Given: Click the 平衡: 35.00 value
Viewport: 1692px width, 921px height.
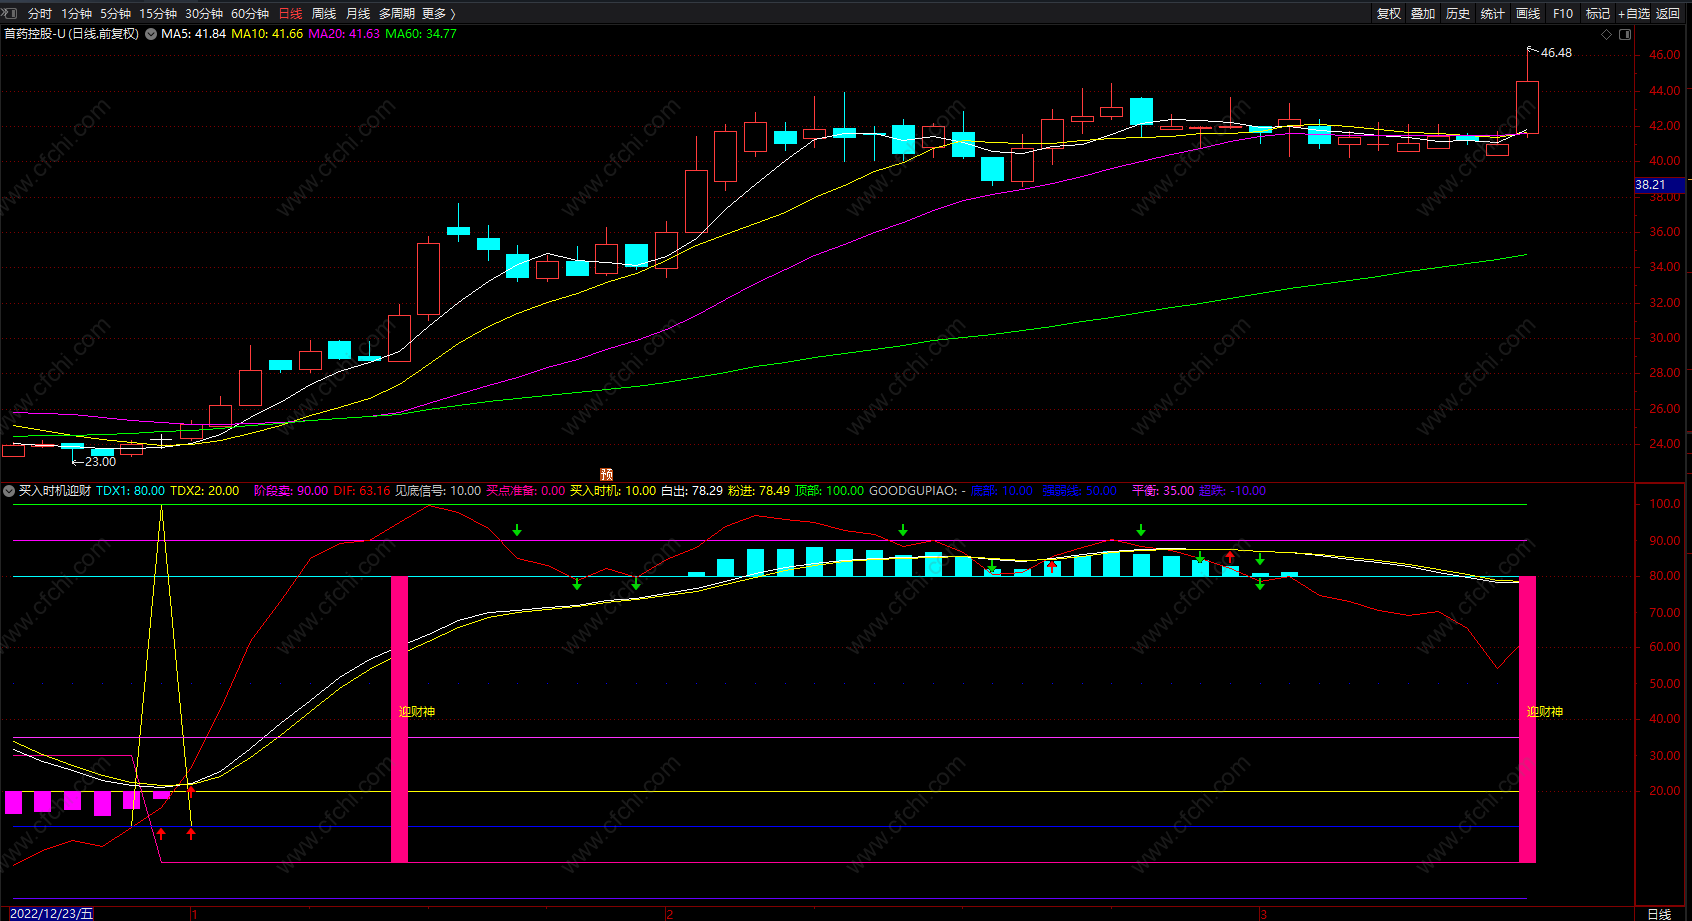Looking at the screenshot, I should pos(1163,491).
